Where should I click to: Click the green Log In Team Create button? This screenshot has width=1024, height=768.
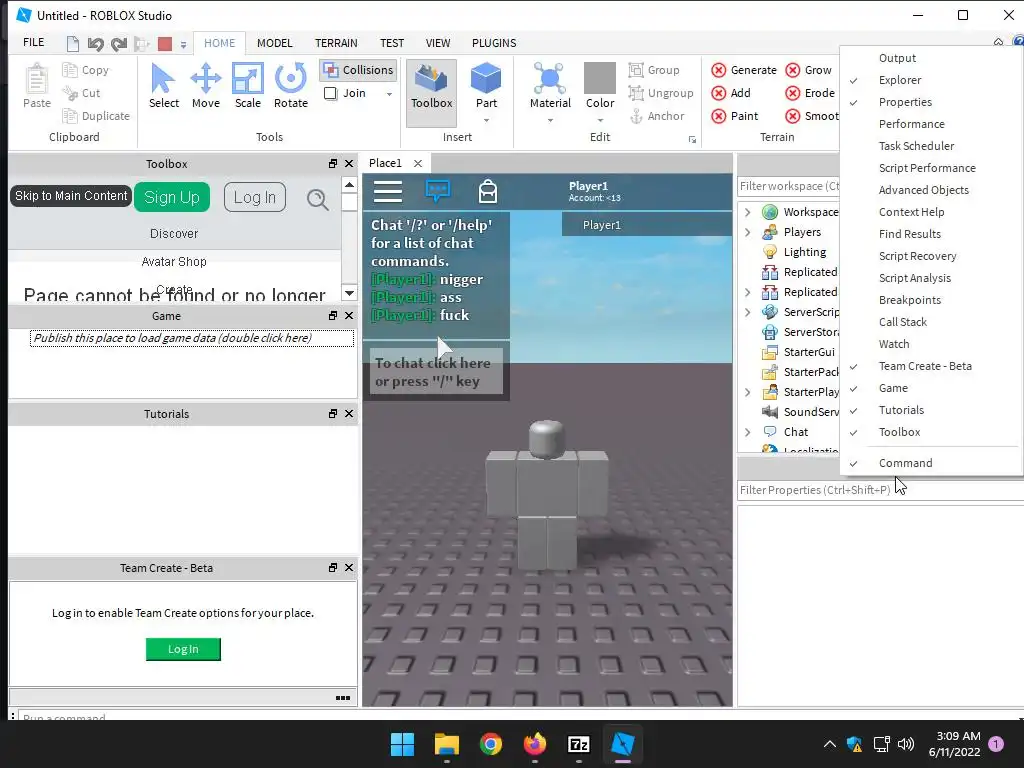(x=183, y=649)
